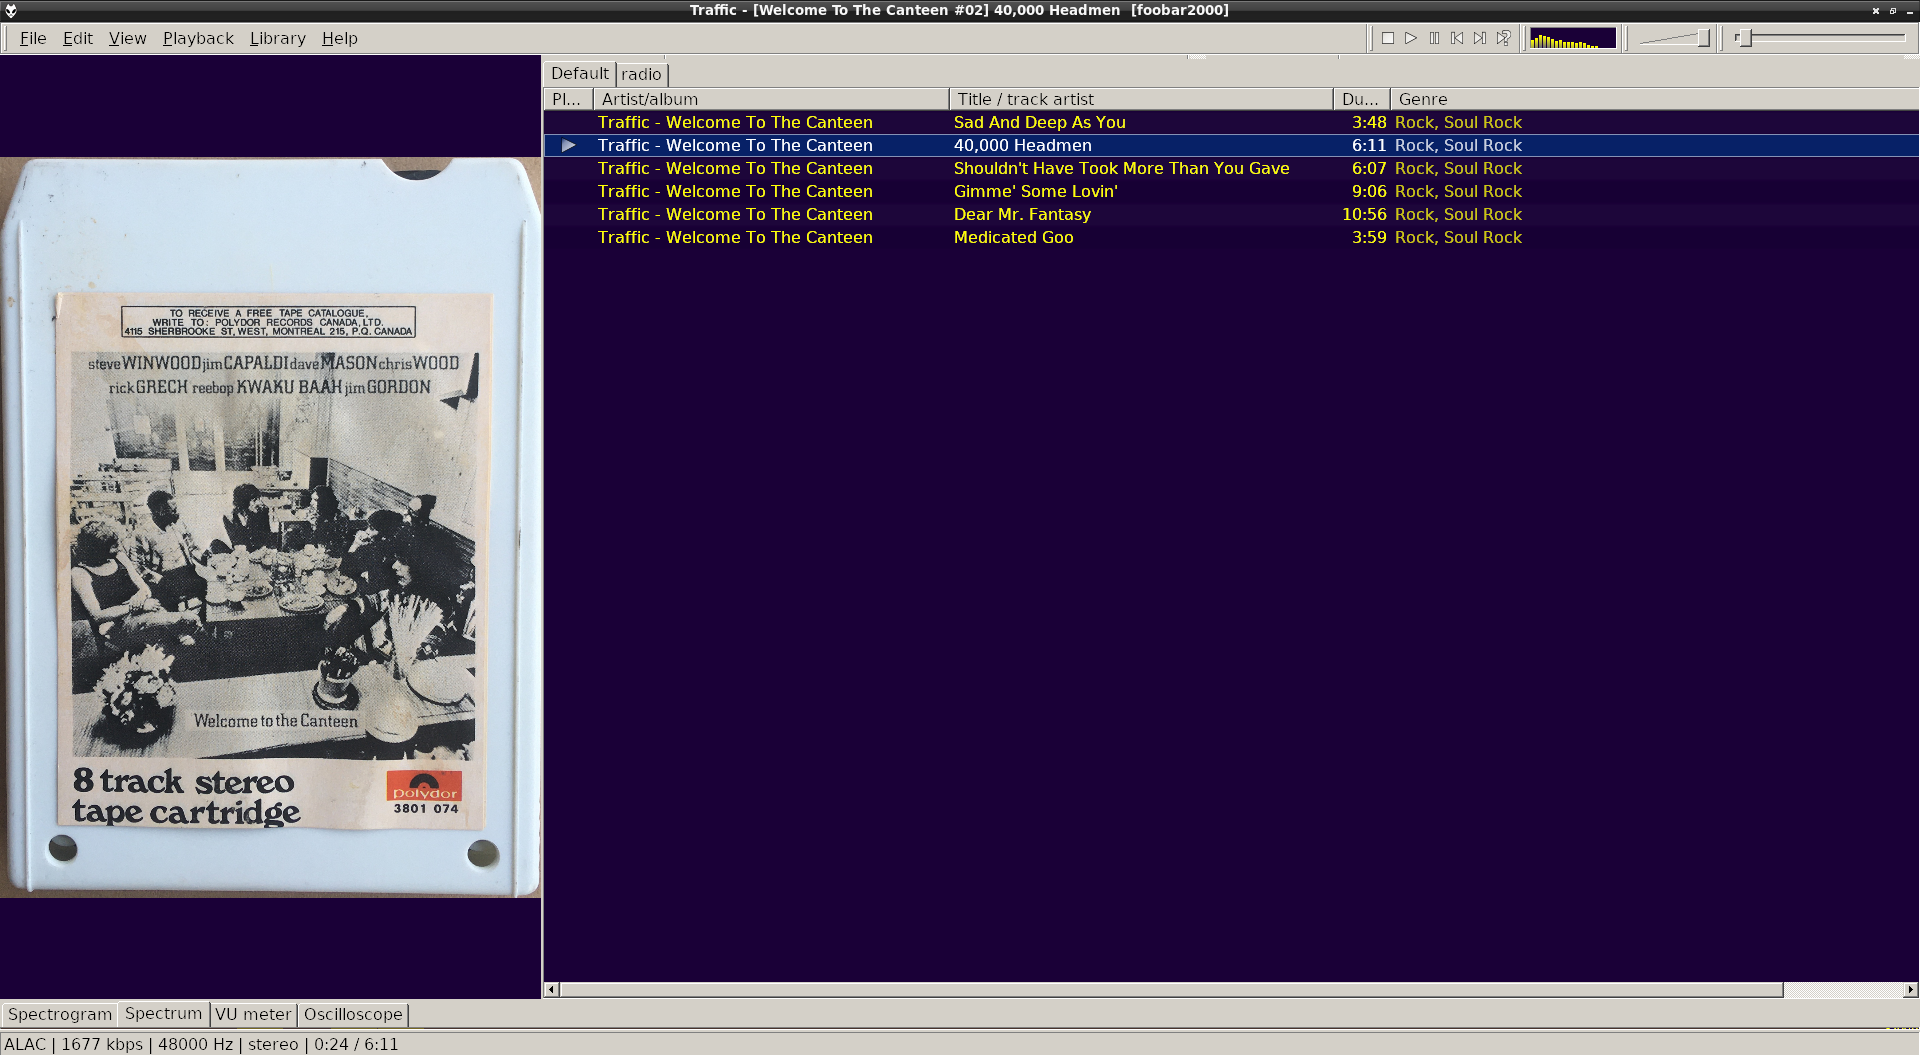Click the scrollbar right arrow
1920x1056 pixels.
pyautogui.click(x=1910, y=990)
